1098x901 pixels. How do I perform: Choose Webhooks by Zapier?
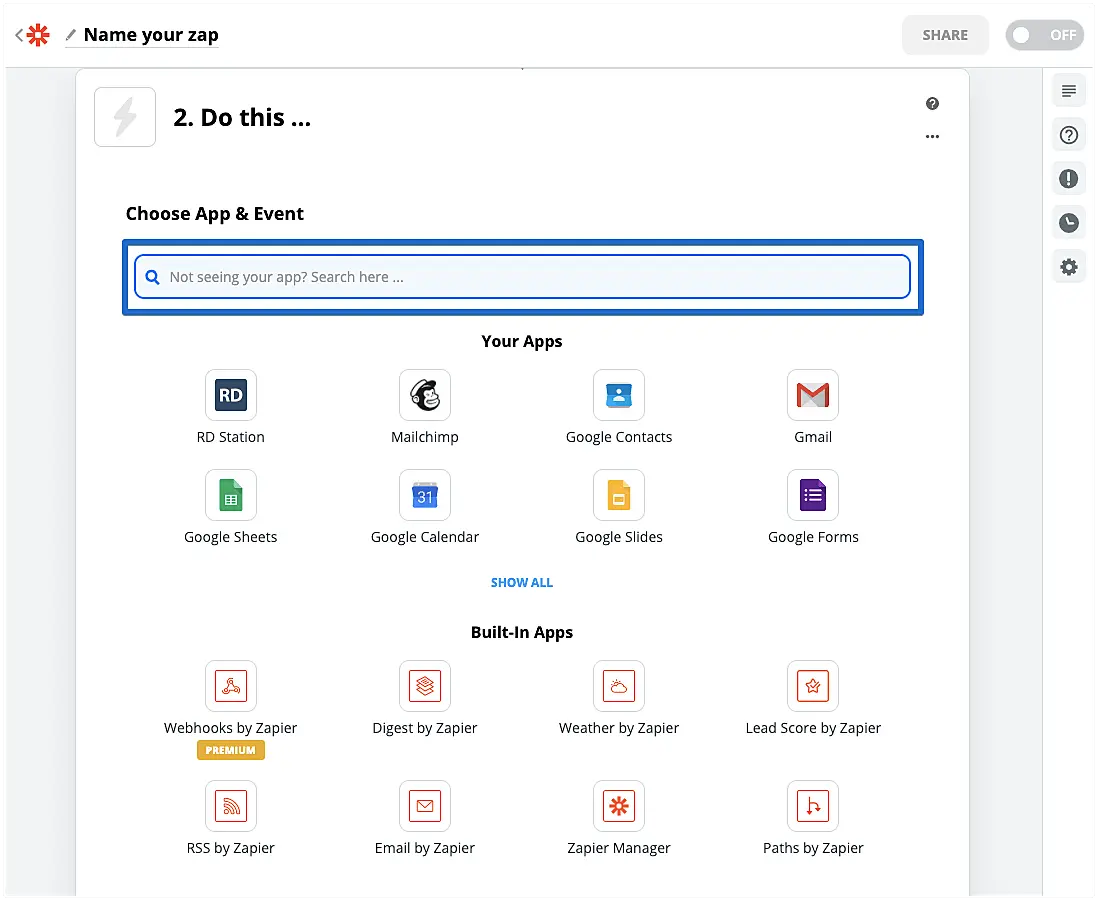point(230,686)
